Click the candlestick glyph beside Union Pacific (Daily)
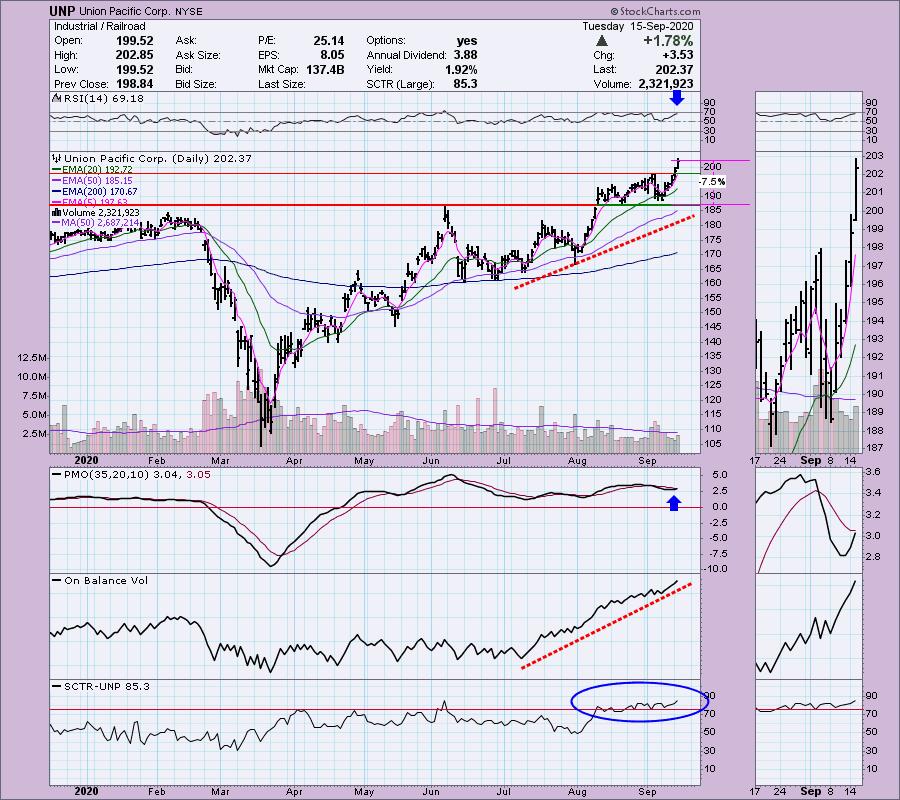 (x=57, y=158)
